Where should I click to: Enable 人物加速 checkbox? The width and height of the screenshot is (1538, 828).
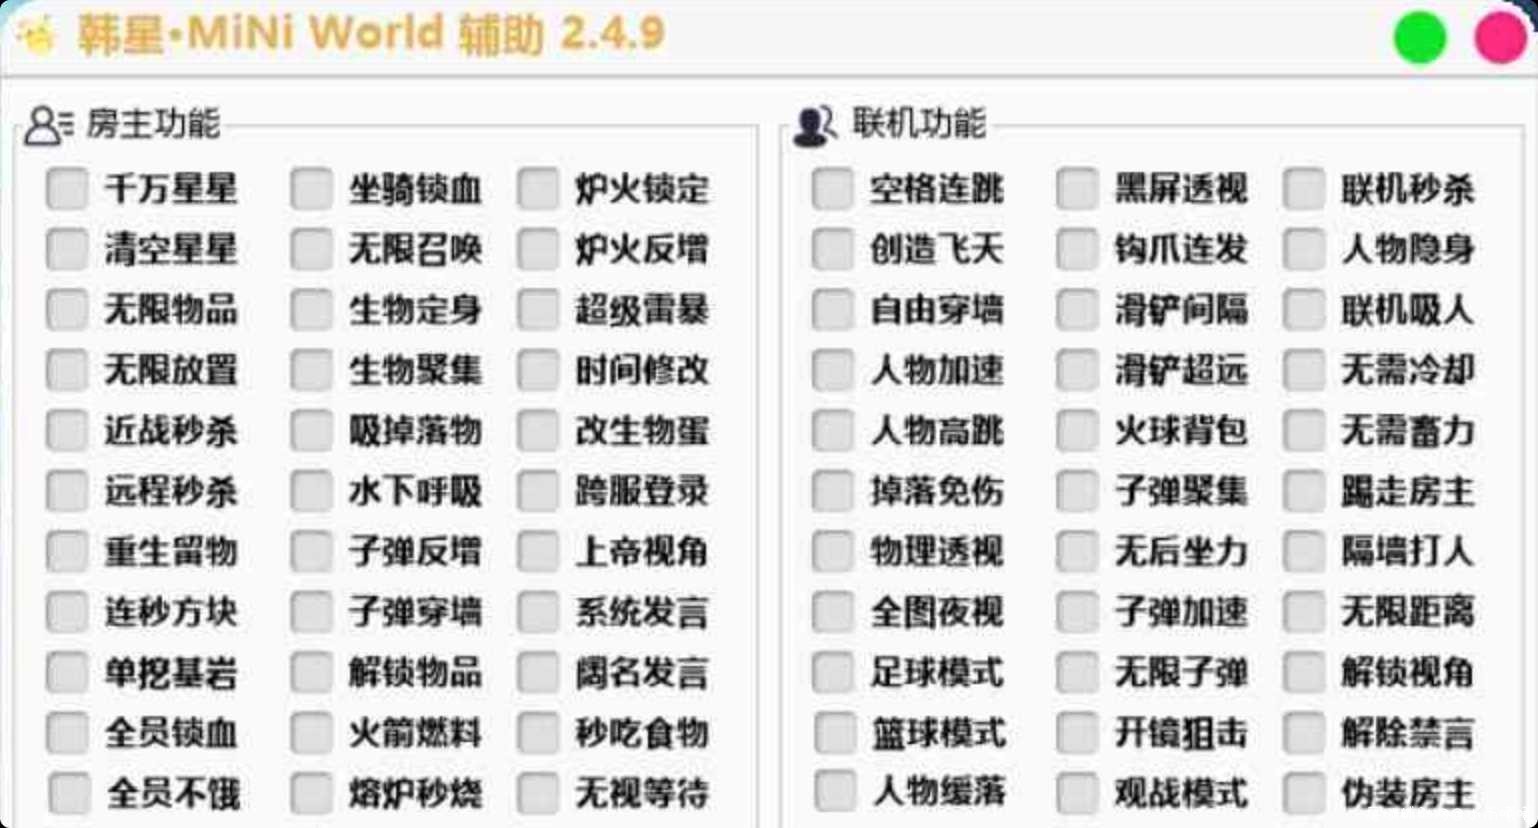[833, 370]
